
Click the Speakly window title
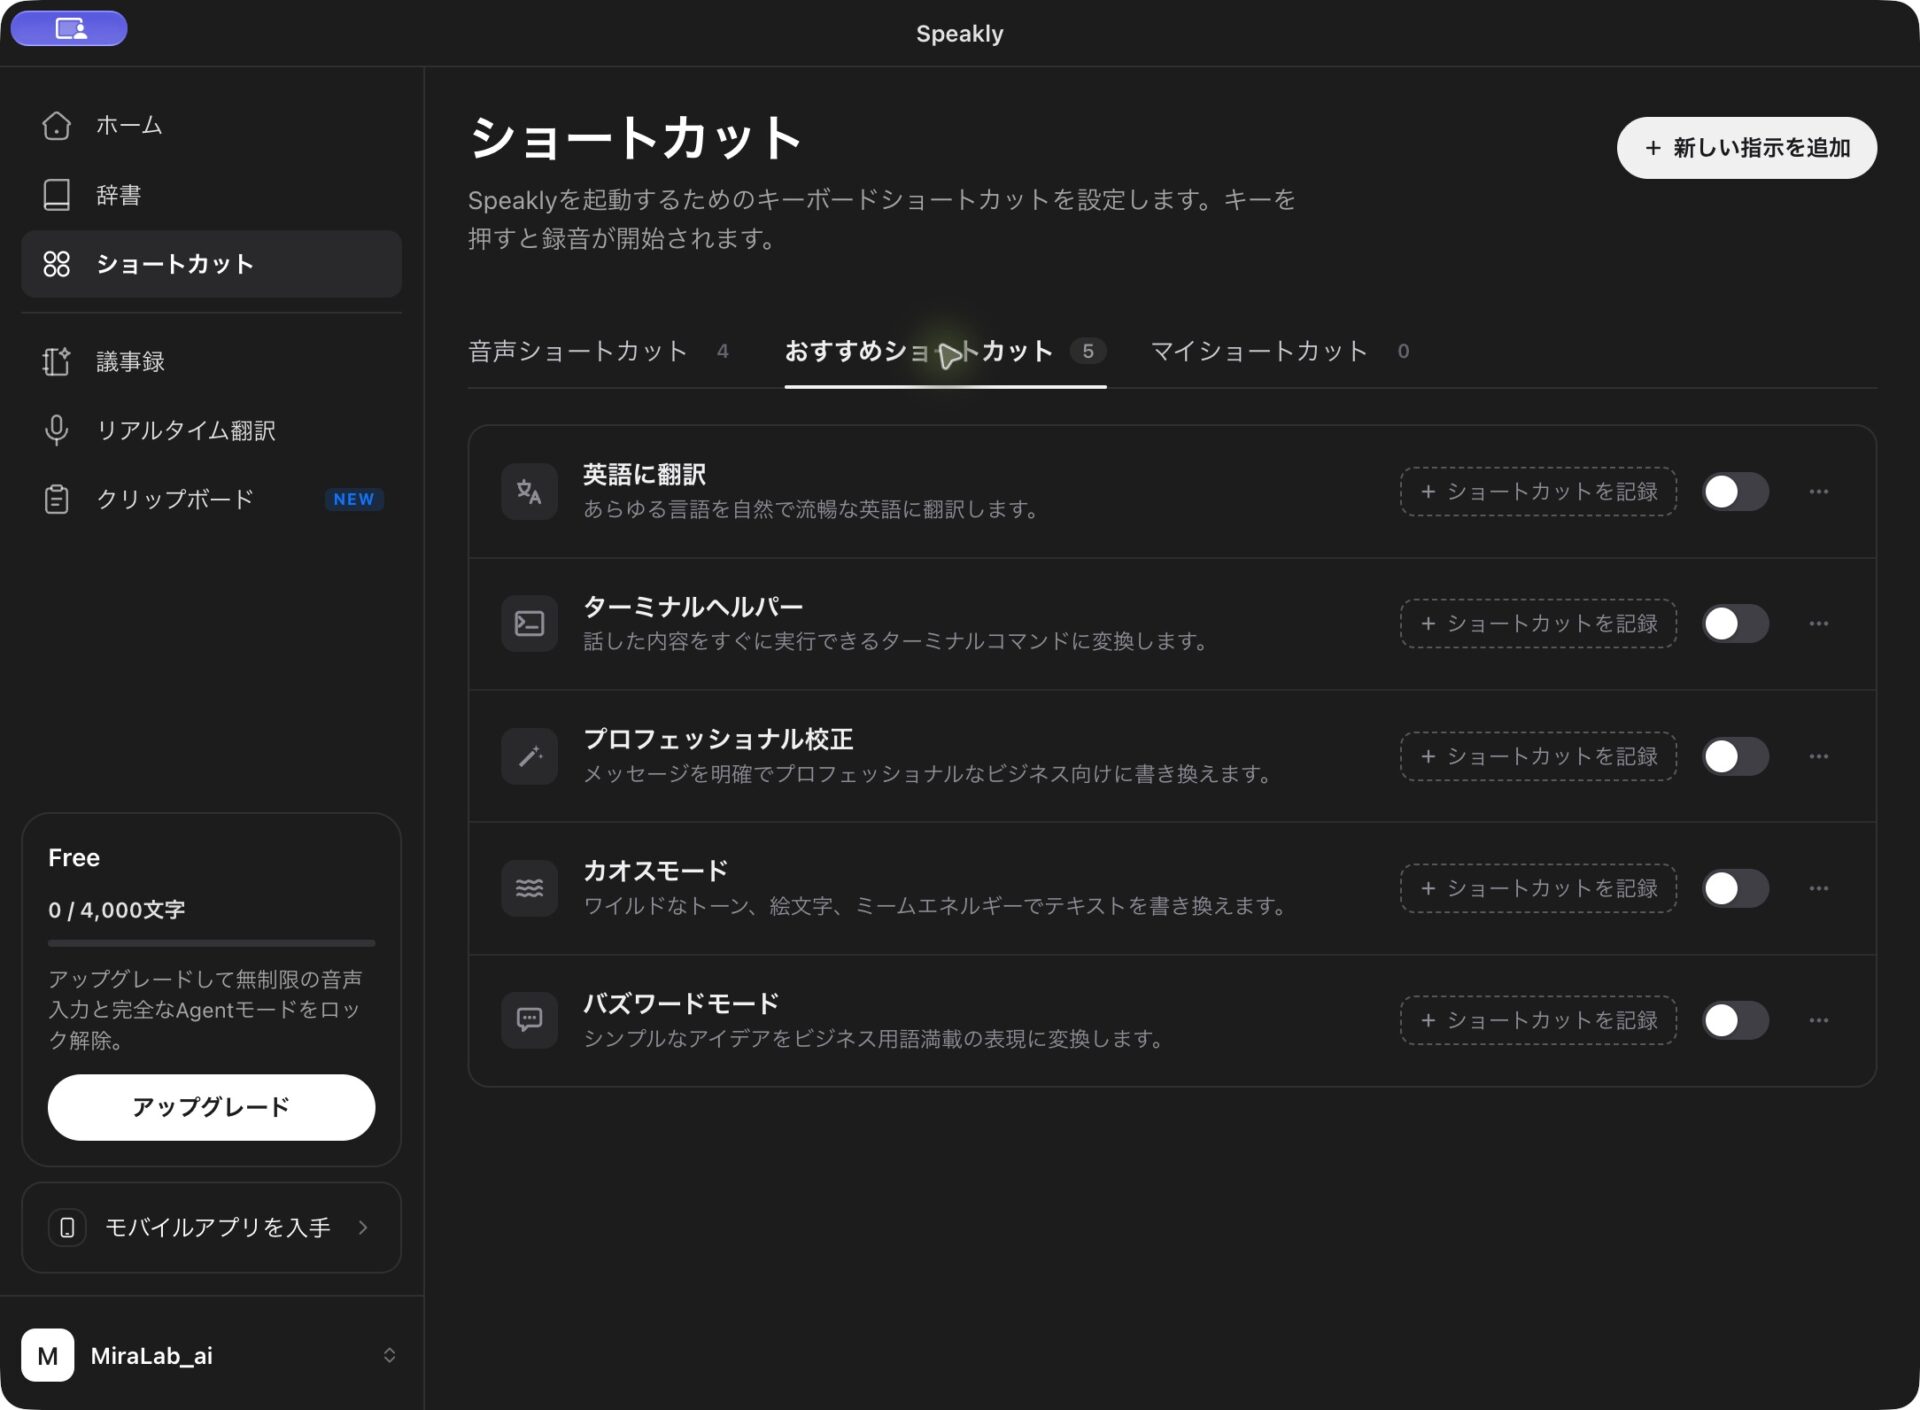(959, 33)
